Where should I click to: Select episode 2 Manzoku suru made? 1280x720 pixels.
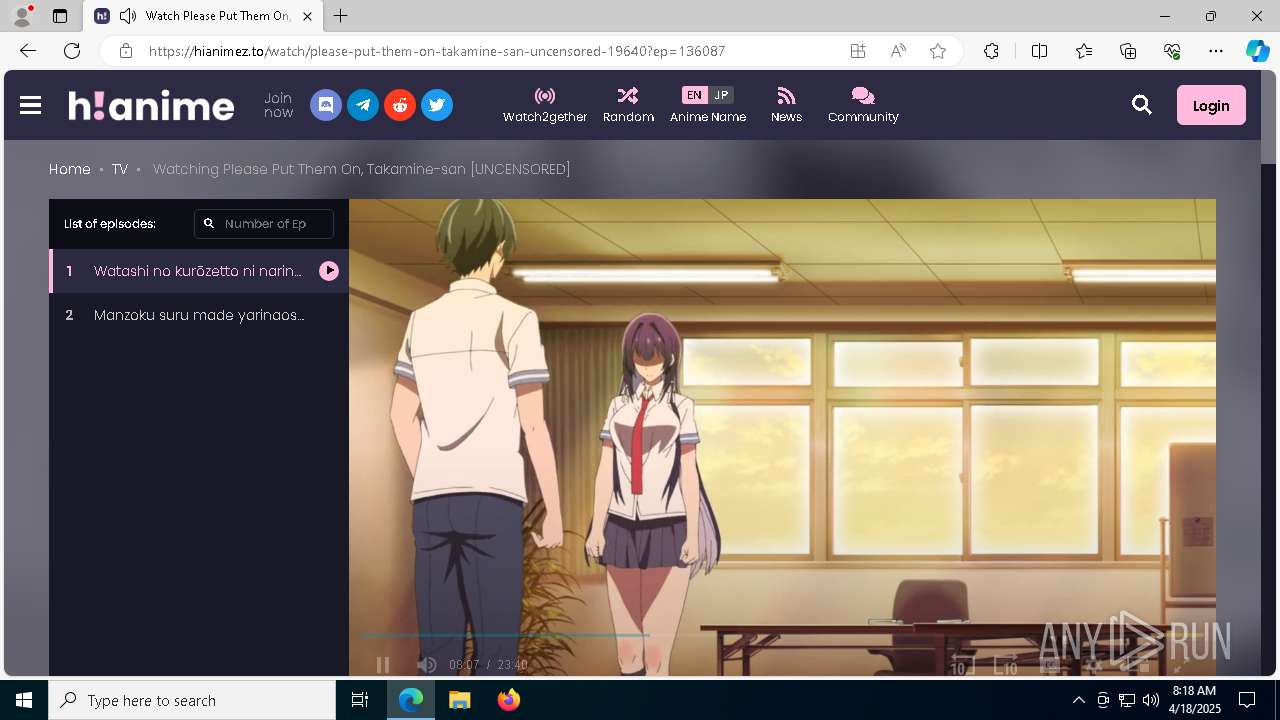(x=199, y=315)
